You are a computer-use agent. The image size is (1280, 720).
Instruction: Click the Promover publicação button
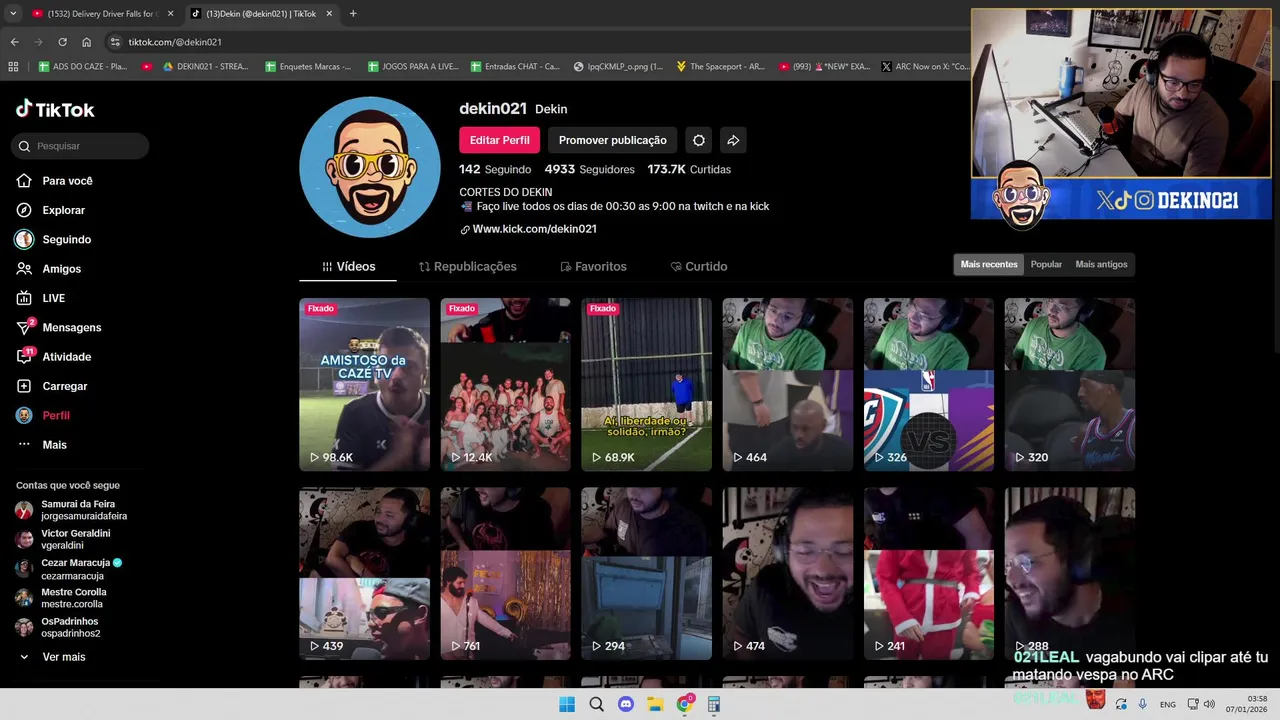point(612,140)
